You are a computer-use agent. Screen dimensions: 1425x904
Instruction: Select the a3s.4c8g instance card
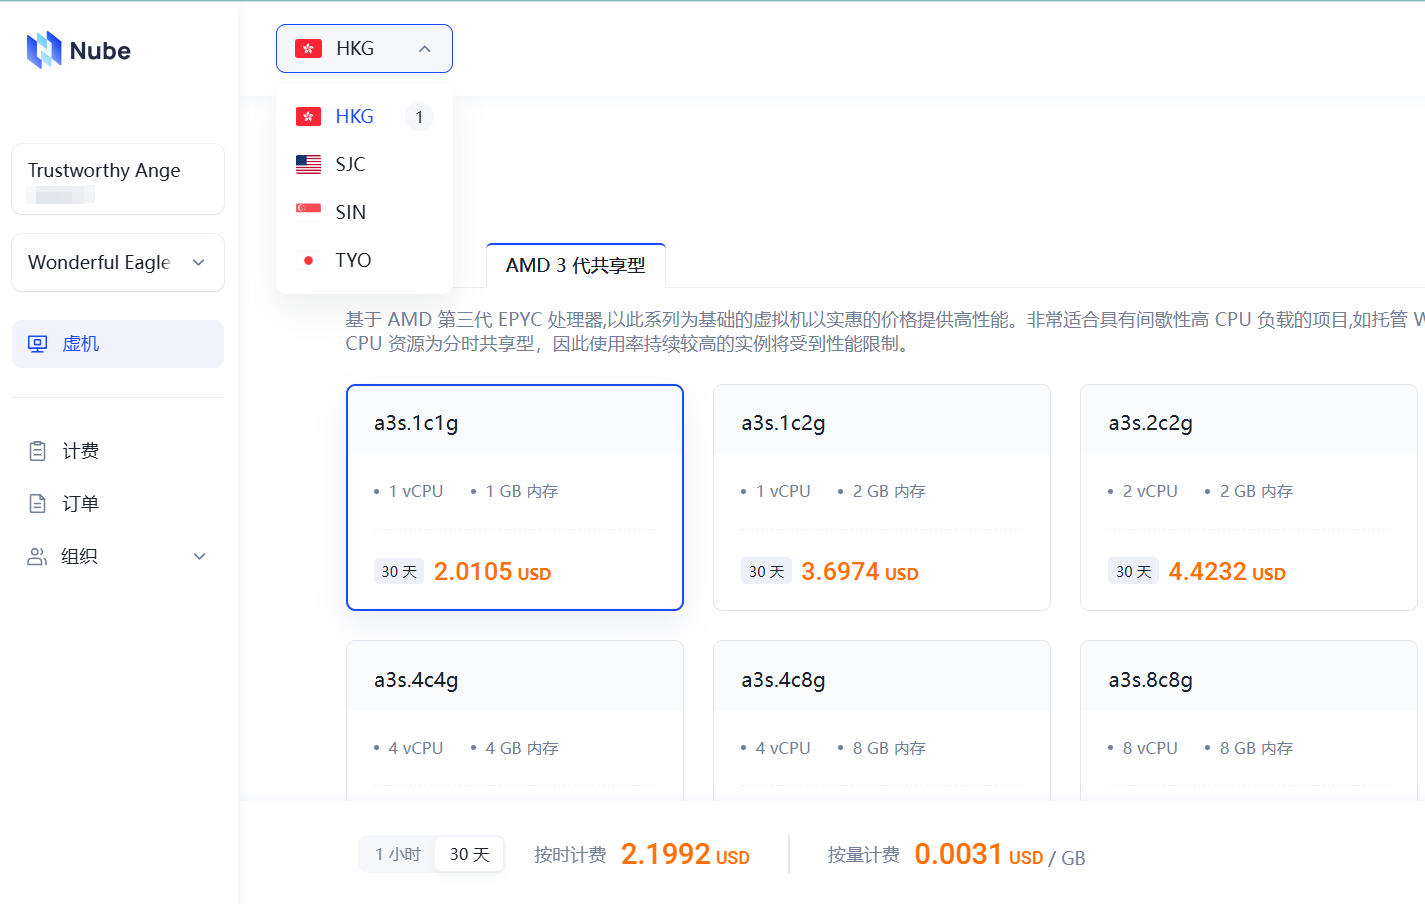pos(882,720)
